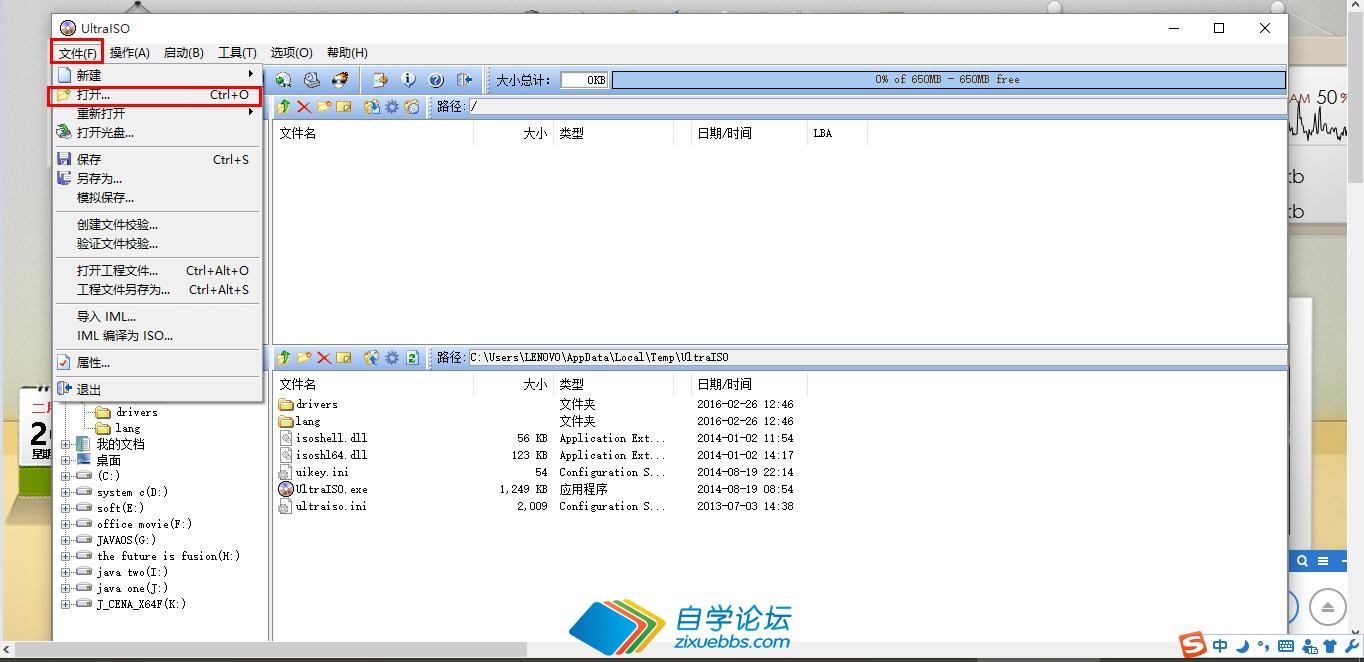Click the mount to virtual drive icon
The height and width of the screenshot is (662, 1364).
pos(312,80)
